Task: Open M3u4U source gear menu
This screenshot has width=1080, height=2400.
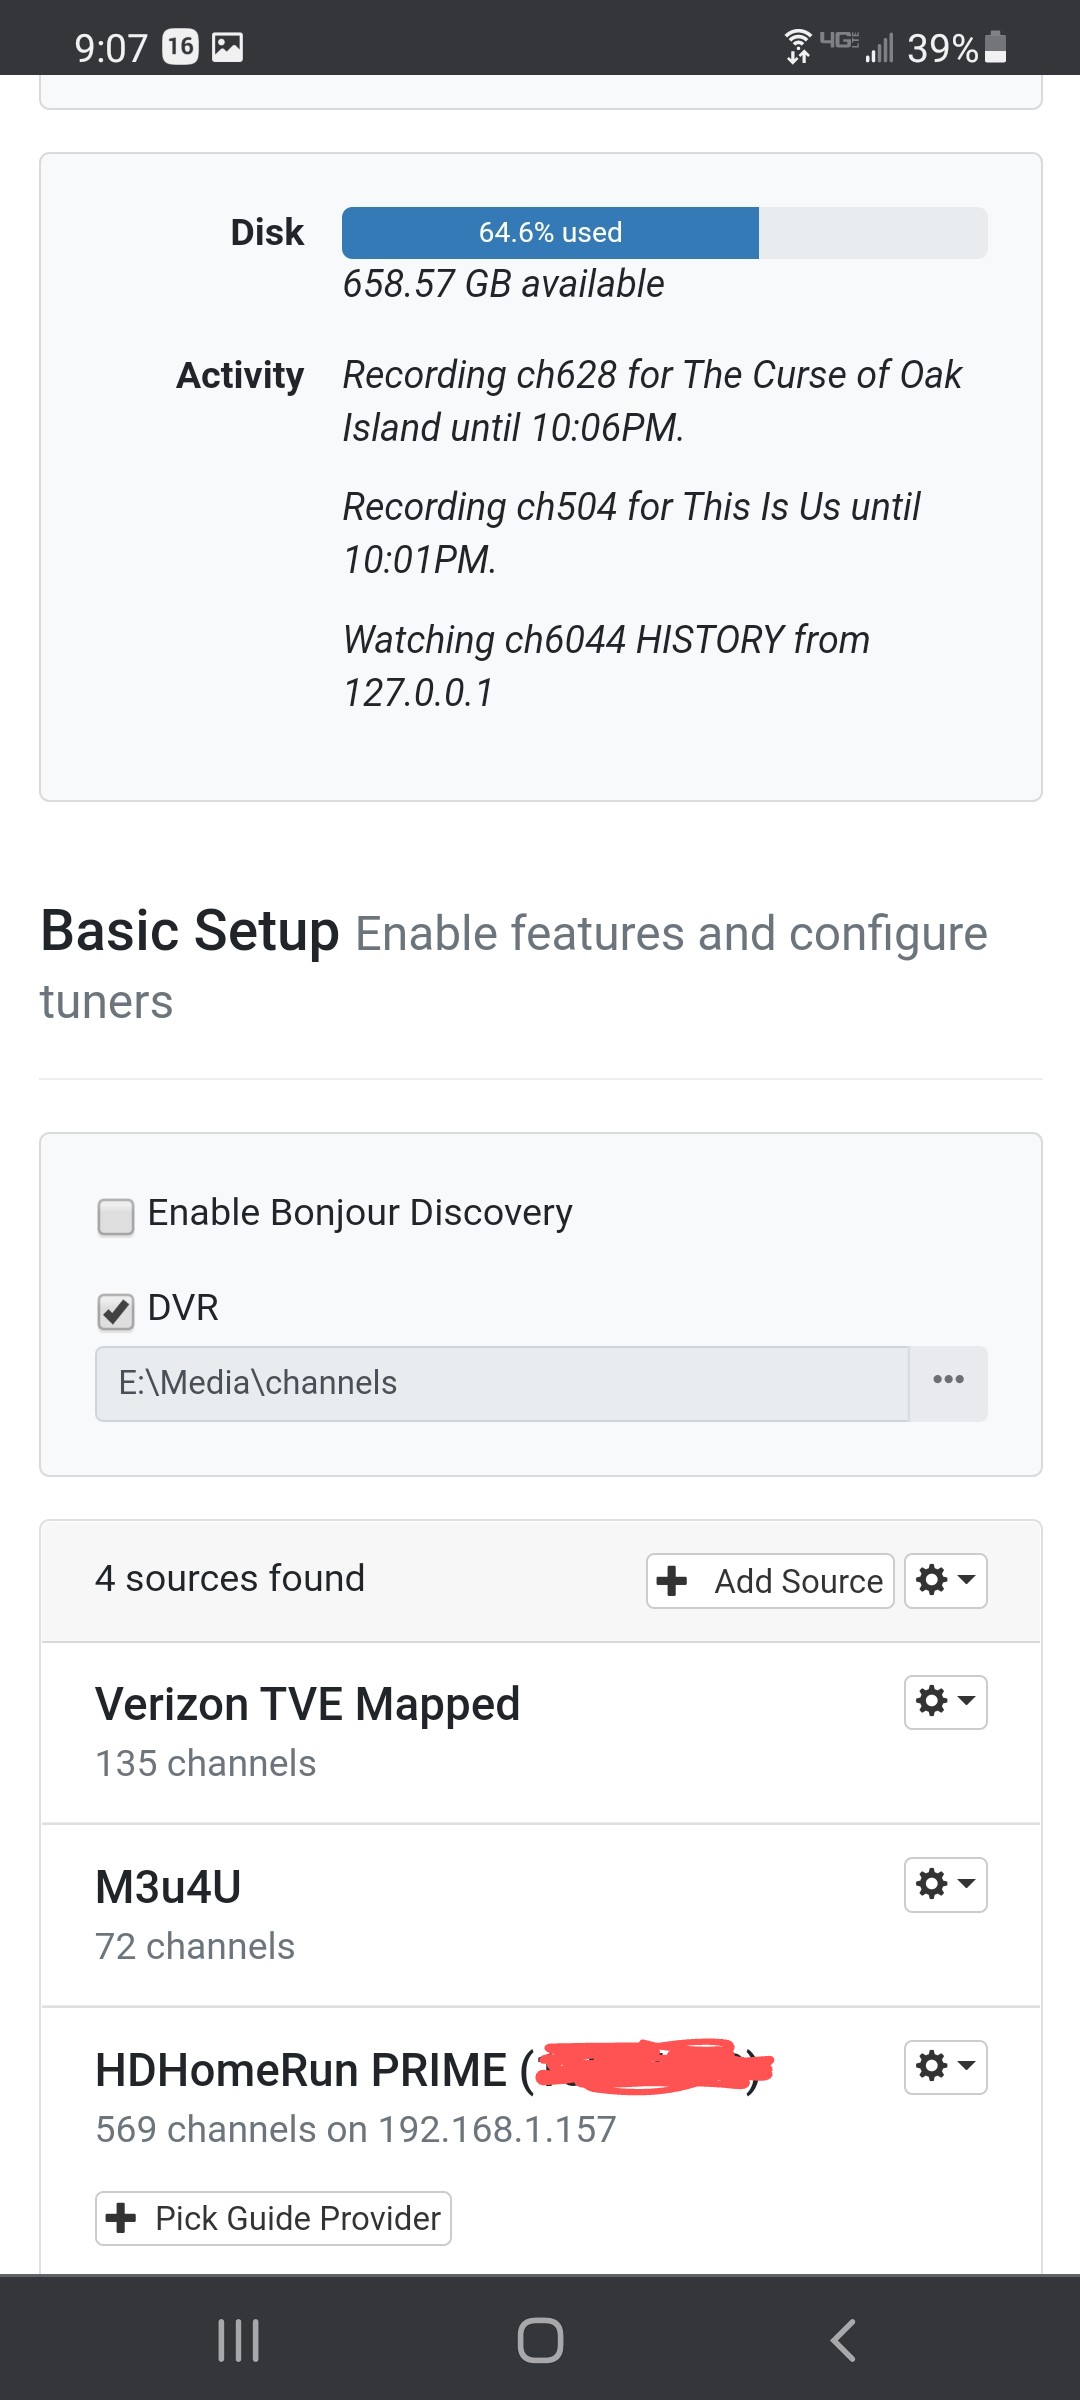Action: pyautogui.click(x=945, y=1885)
